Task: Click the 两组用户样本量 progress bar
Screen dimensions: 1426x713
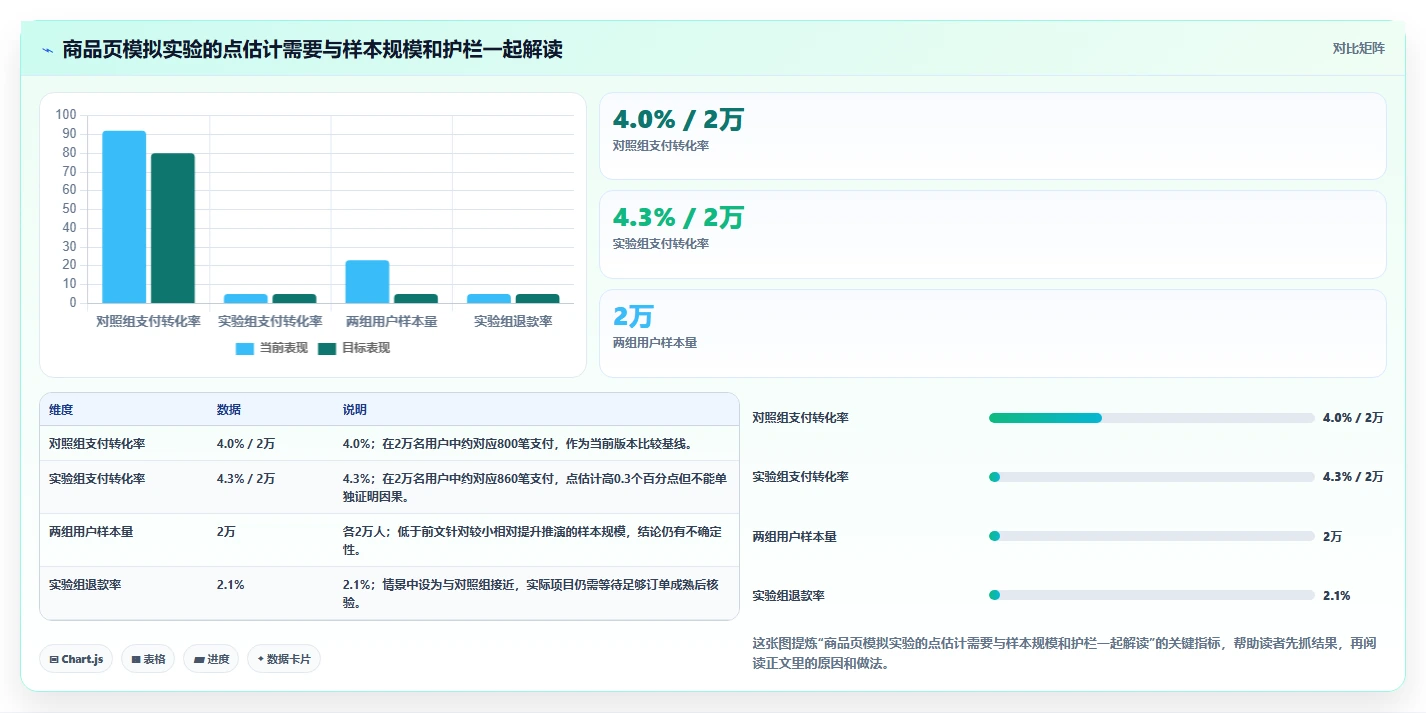Action: (x=1151, y=536)
